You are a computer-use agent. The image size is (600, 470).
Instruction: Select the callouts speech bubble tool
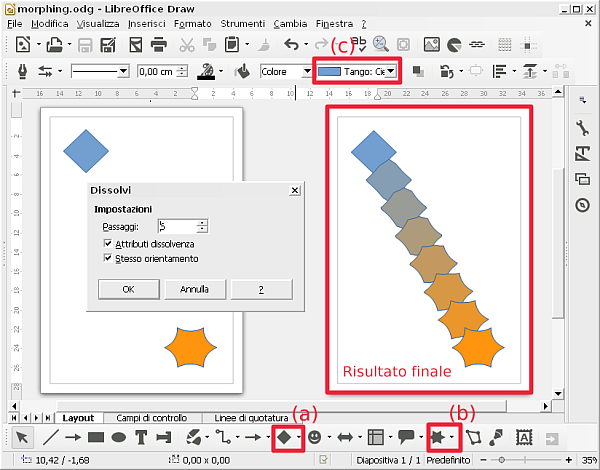click(406, 437)
